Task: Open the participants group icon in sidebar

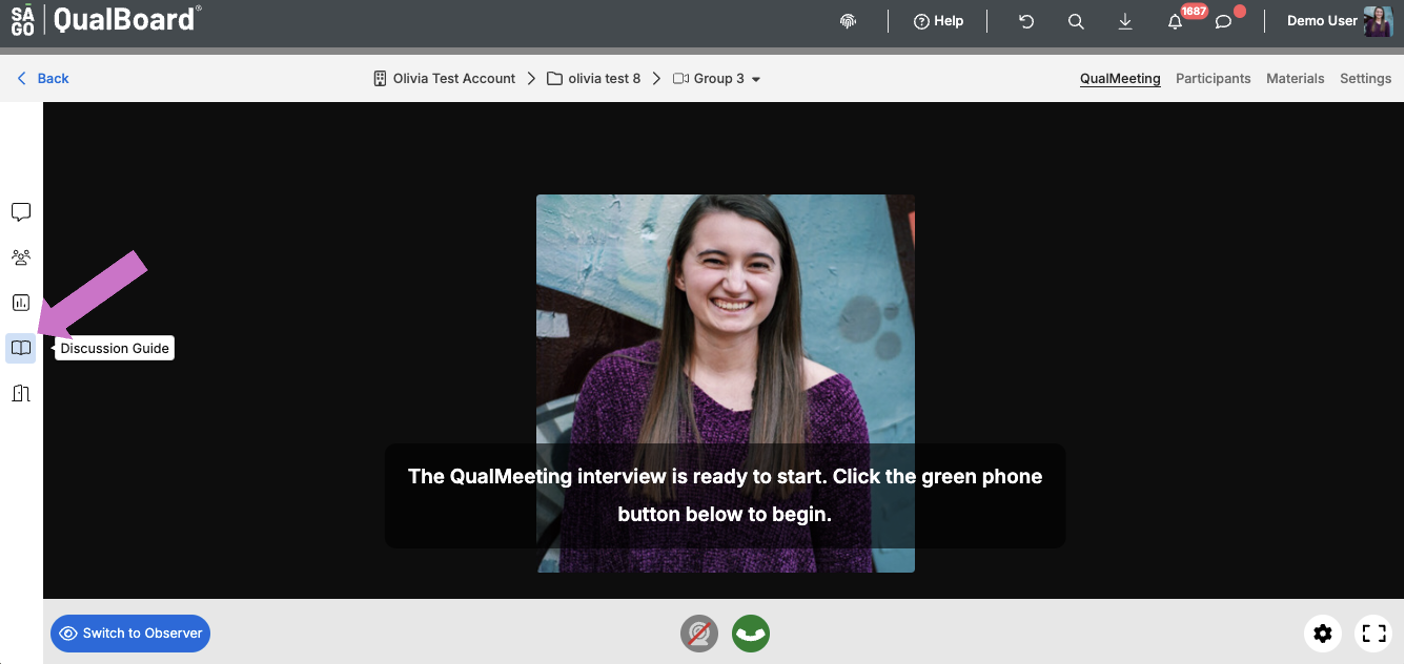Action: (x=21, y=257)
